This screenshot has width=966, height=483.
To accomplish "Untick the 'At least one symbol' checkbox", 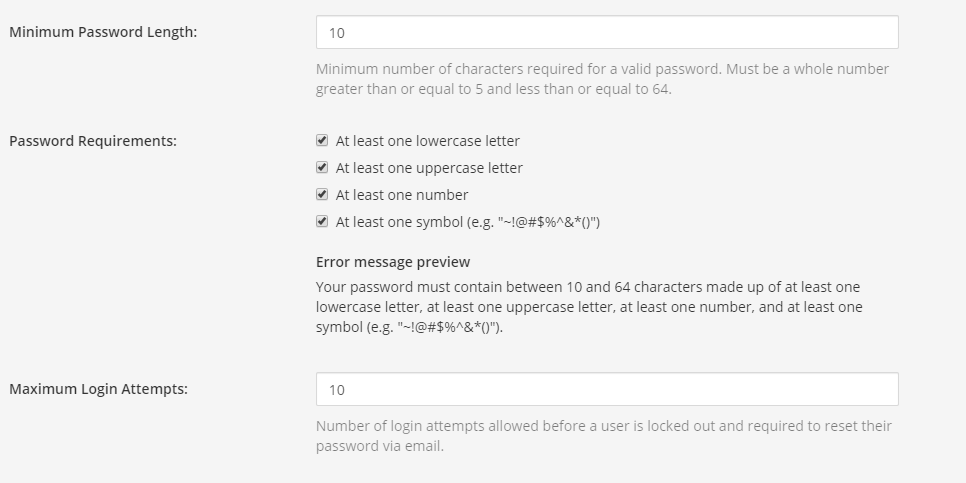I will click(322, 222).
